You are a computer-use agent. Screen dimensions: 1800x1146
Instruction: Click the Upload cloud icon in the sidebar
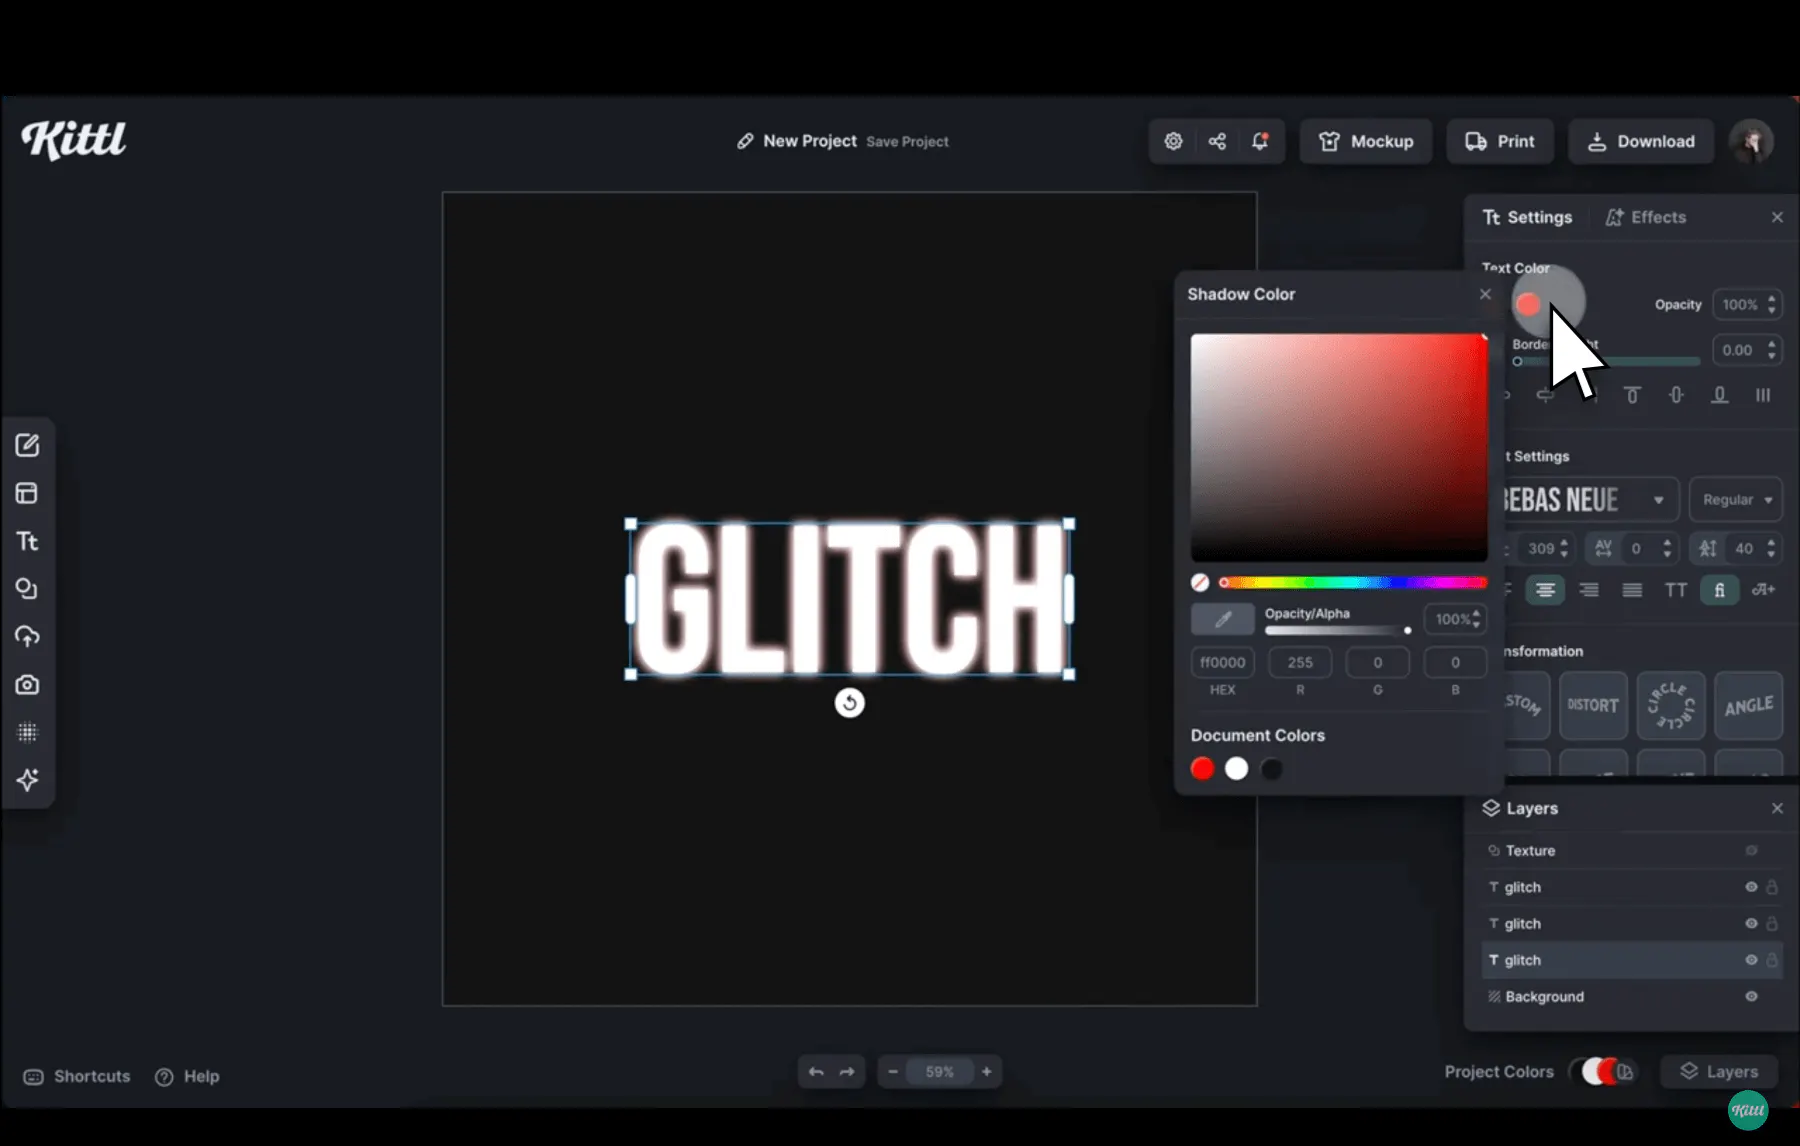(x=27, y=637)
